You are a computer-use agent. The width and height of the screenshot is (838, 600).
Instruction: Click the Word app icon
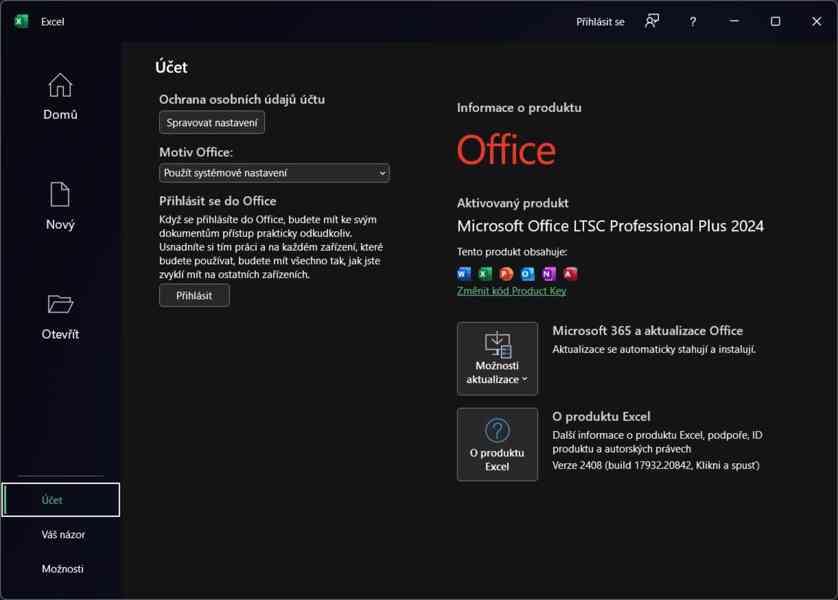tap(464, 274)
